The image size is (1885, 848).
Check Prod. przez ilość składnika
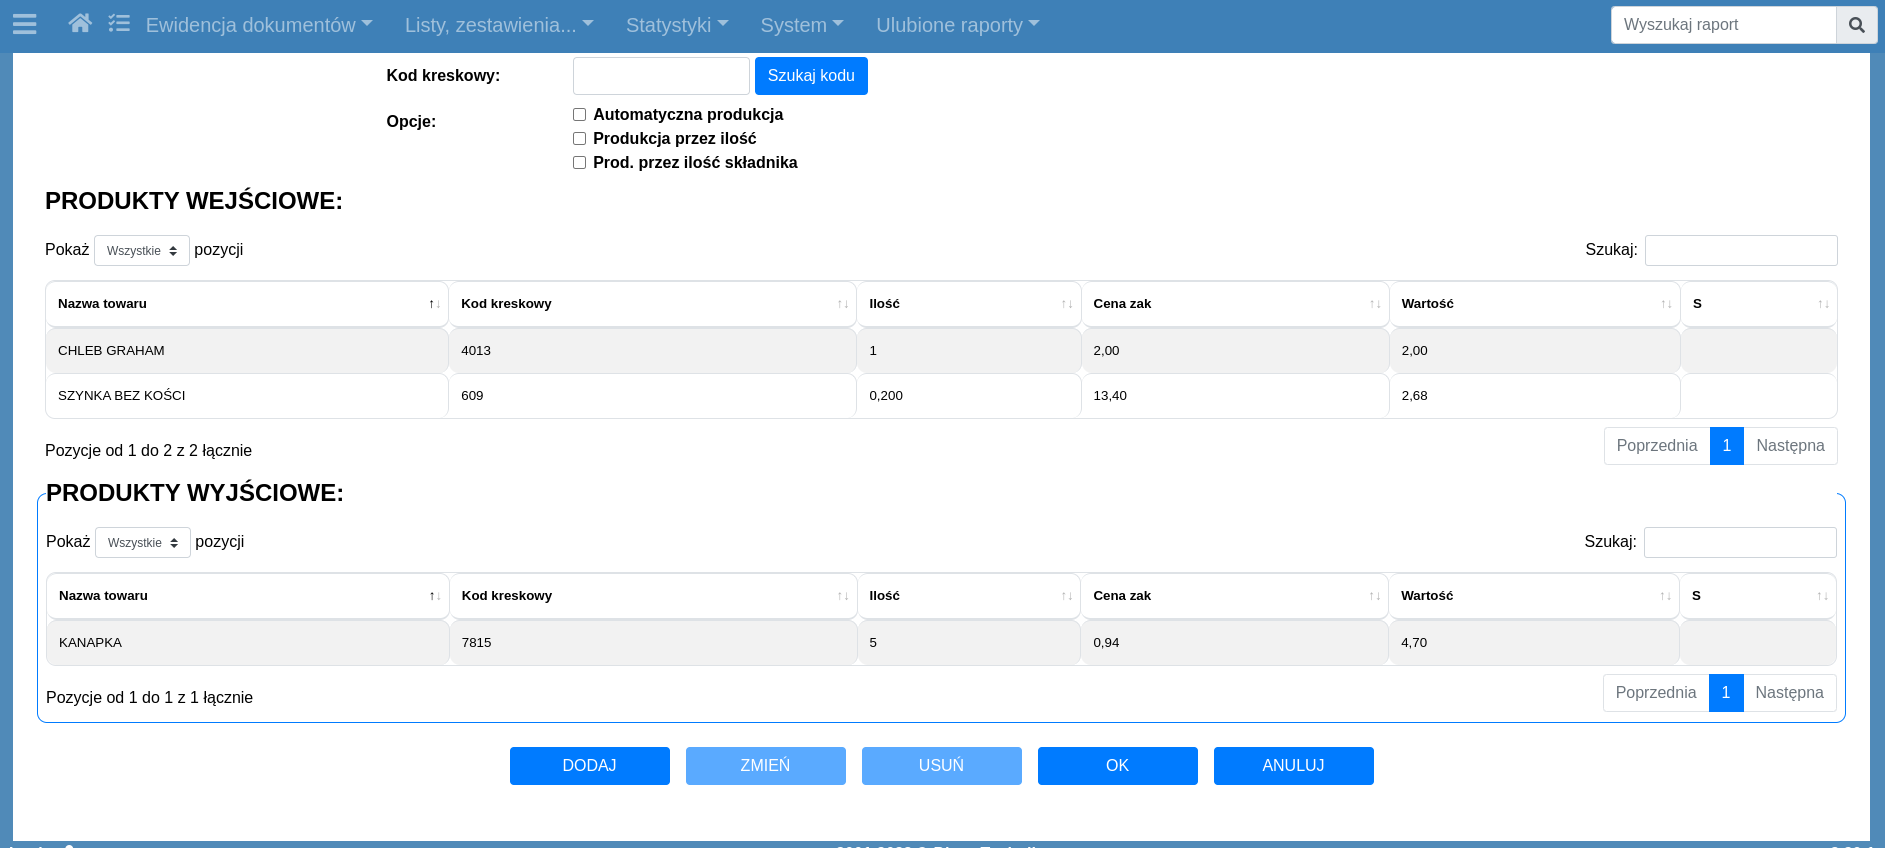coord(579,163)
